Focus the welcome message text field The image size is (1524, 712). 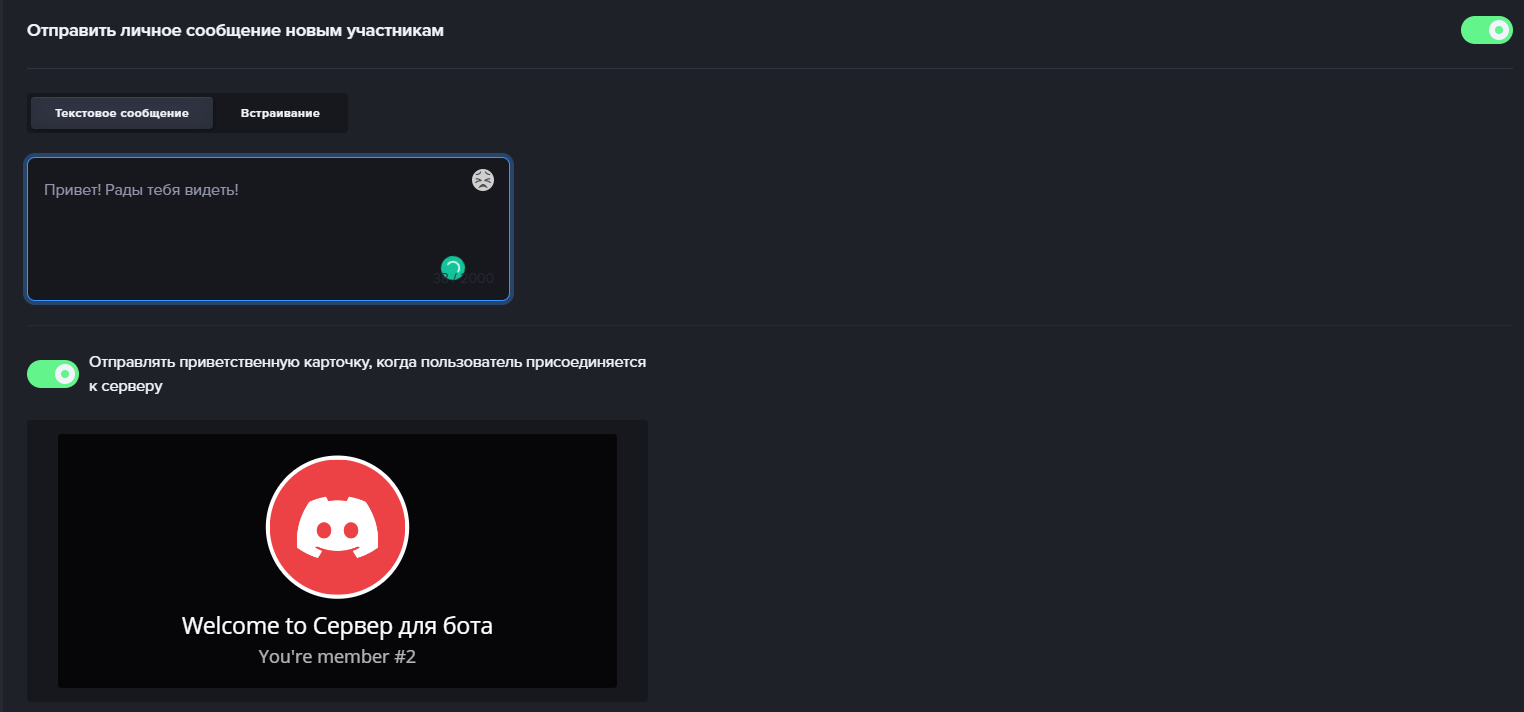269,229
